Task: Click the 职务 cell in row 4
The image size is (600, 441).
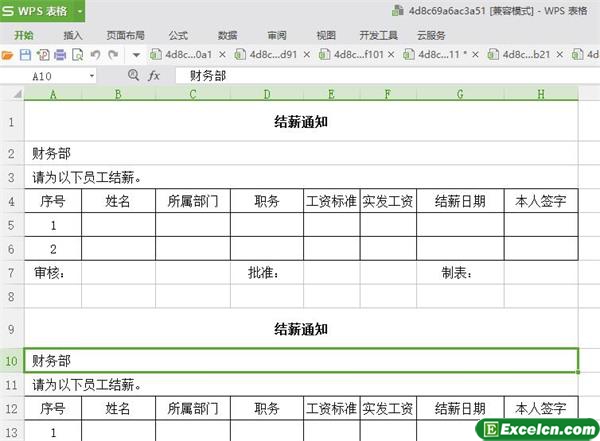Action: [267, 201]
